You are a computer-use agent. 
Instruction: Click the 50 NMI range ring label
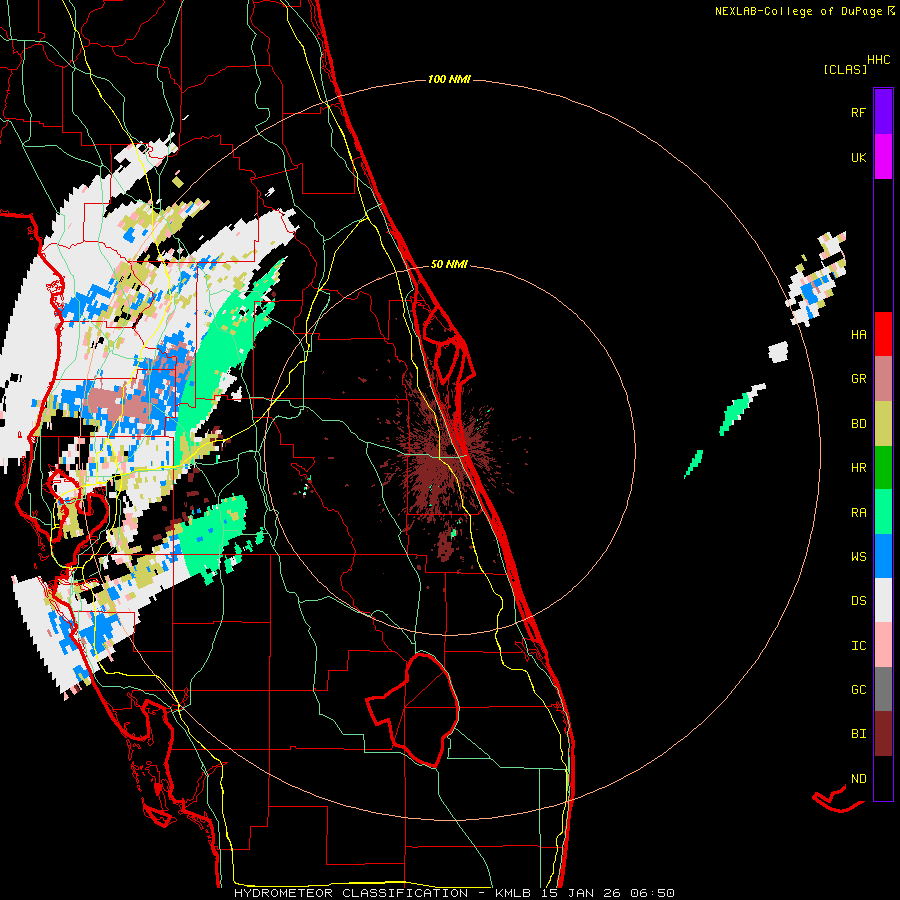449,264
